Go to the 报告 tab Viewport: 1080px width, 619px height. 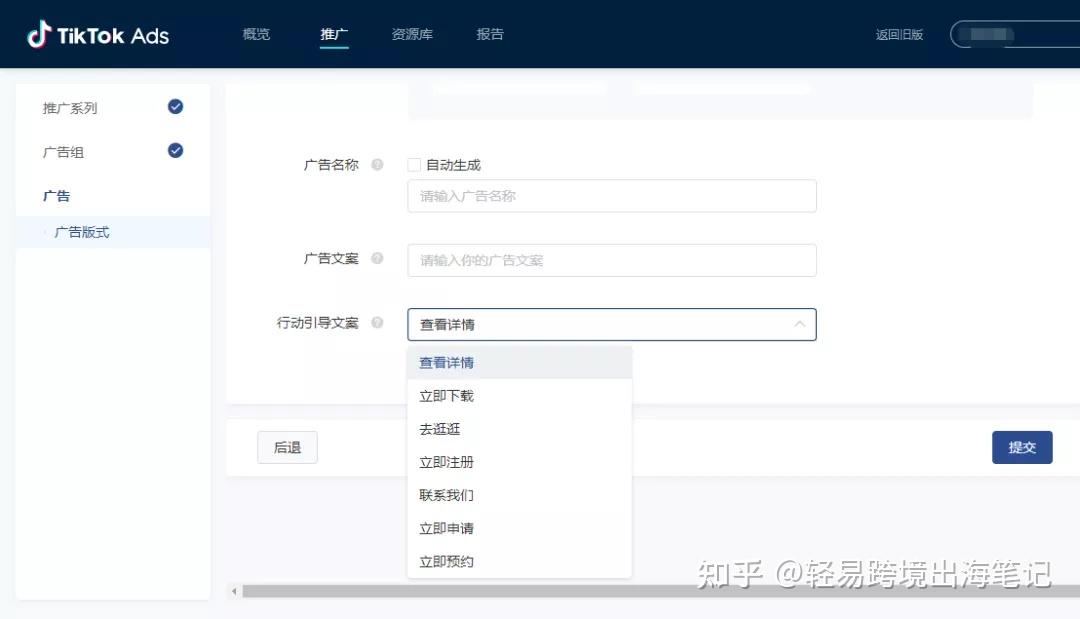489,33
